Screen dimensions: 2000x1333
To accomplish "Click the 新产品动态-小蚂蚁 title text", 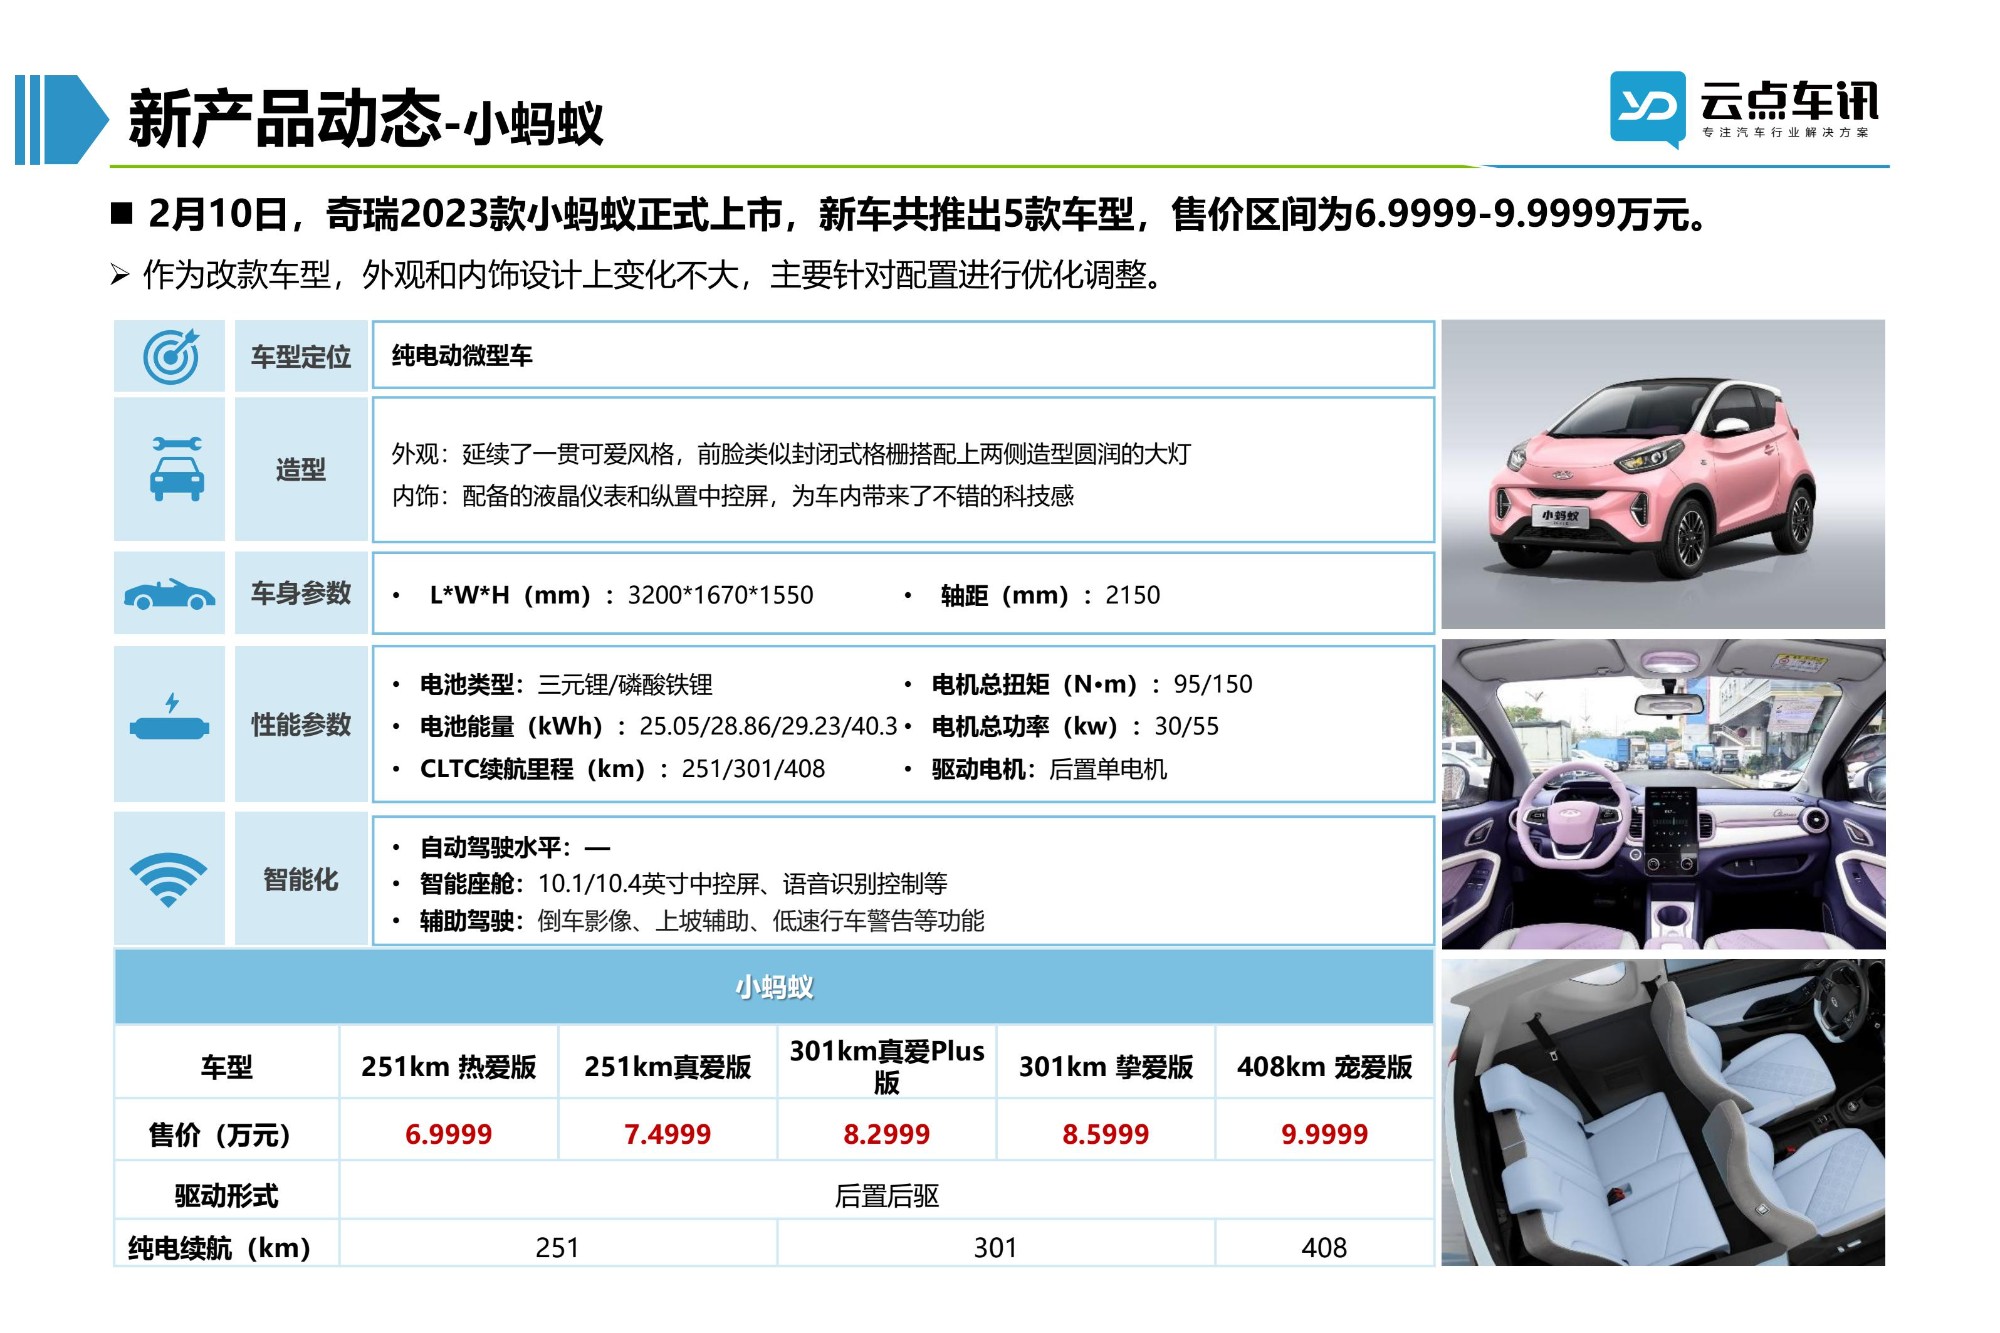I will click(x=366, y=120).
